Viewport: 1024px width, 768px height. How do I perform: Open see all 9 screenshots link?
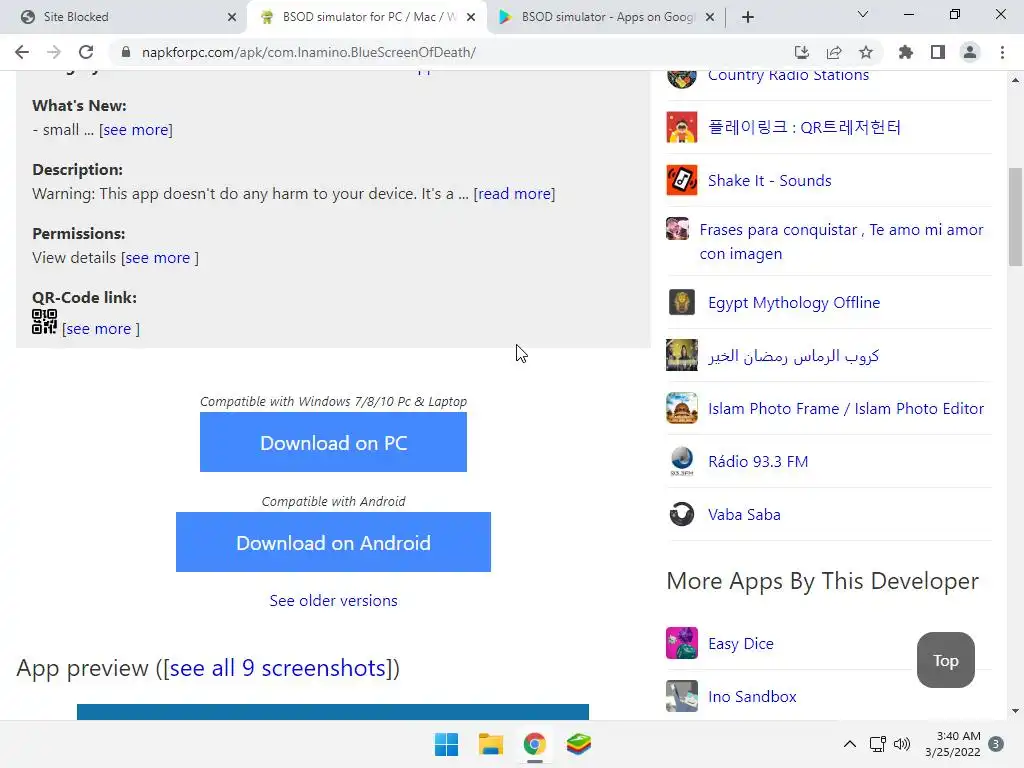click(278, 668)
